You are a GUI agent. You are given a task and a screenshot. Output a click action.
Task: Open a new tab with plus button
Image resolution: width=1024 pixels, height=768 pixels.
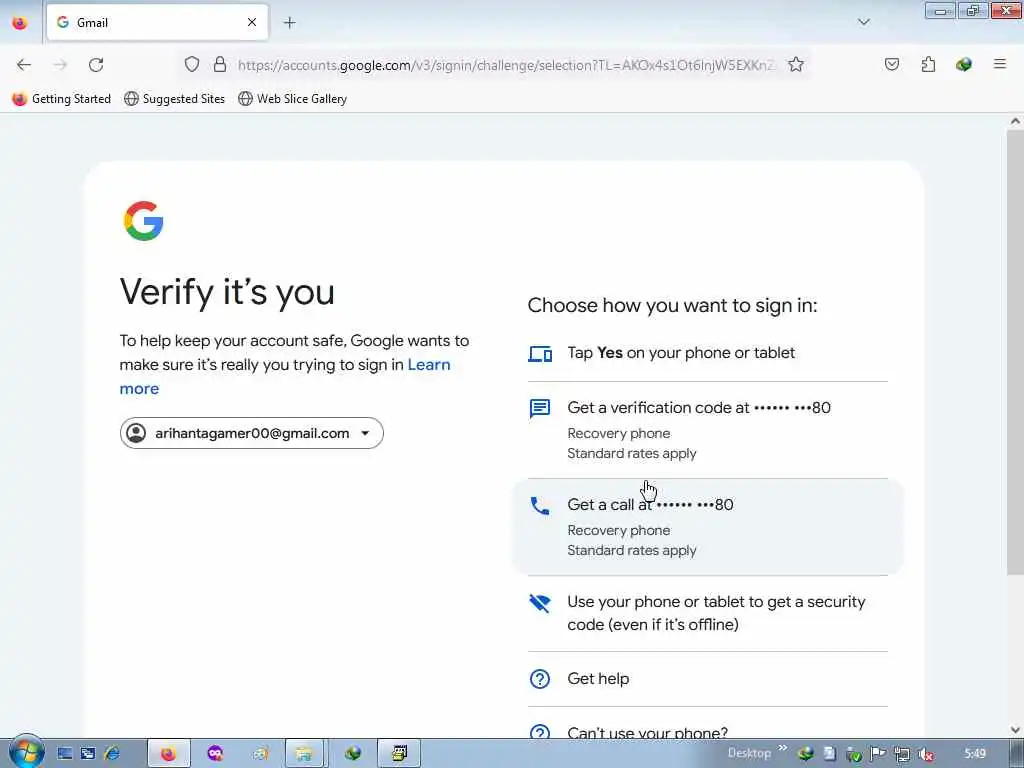[x=289, y=23]
